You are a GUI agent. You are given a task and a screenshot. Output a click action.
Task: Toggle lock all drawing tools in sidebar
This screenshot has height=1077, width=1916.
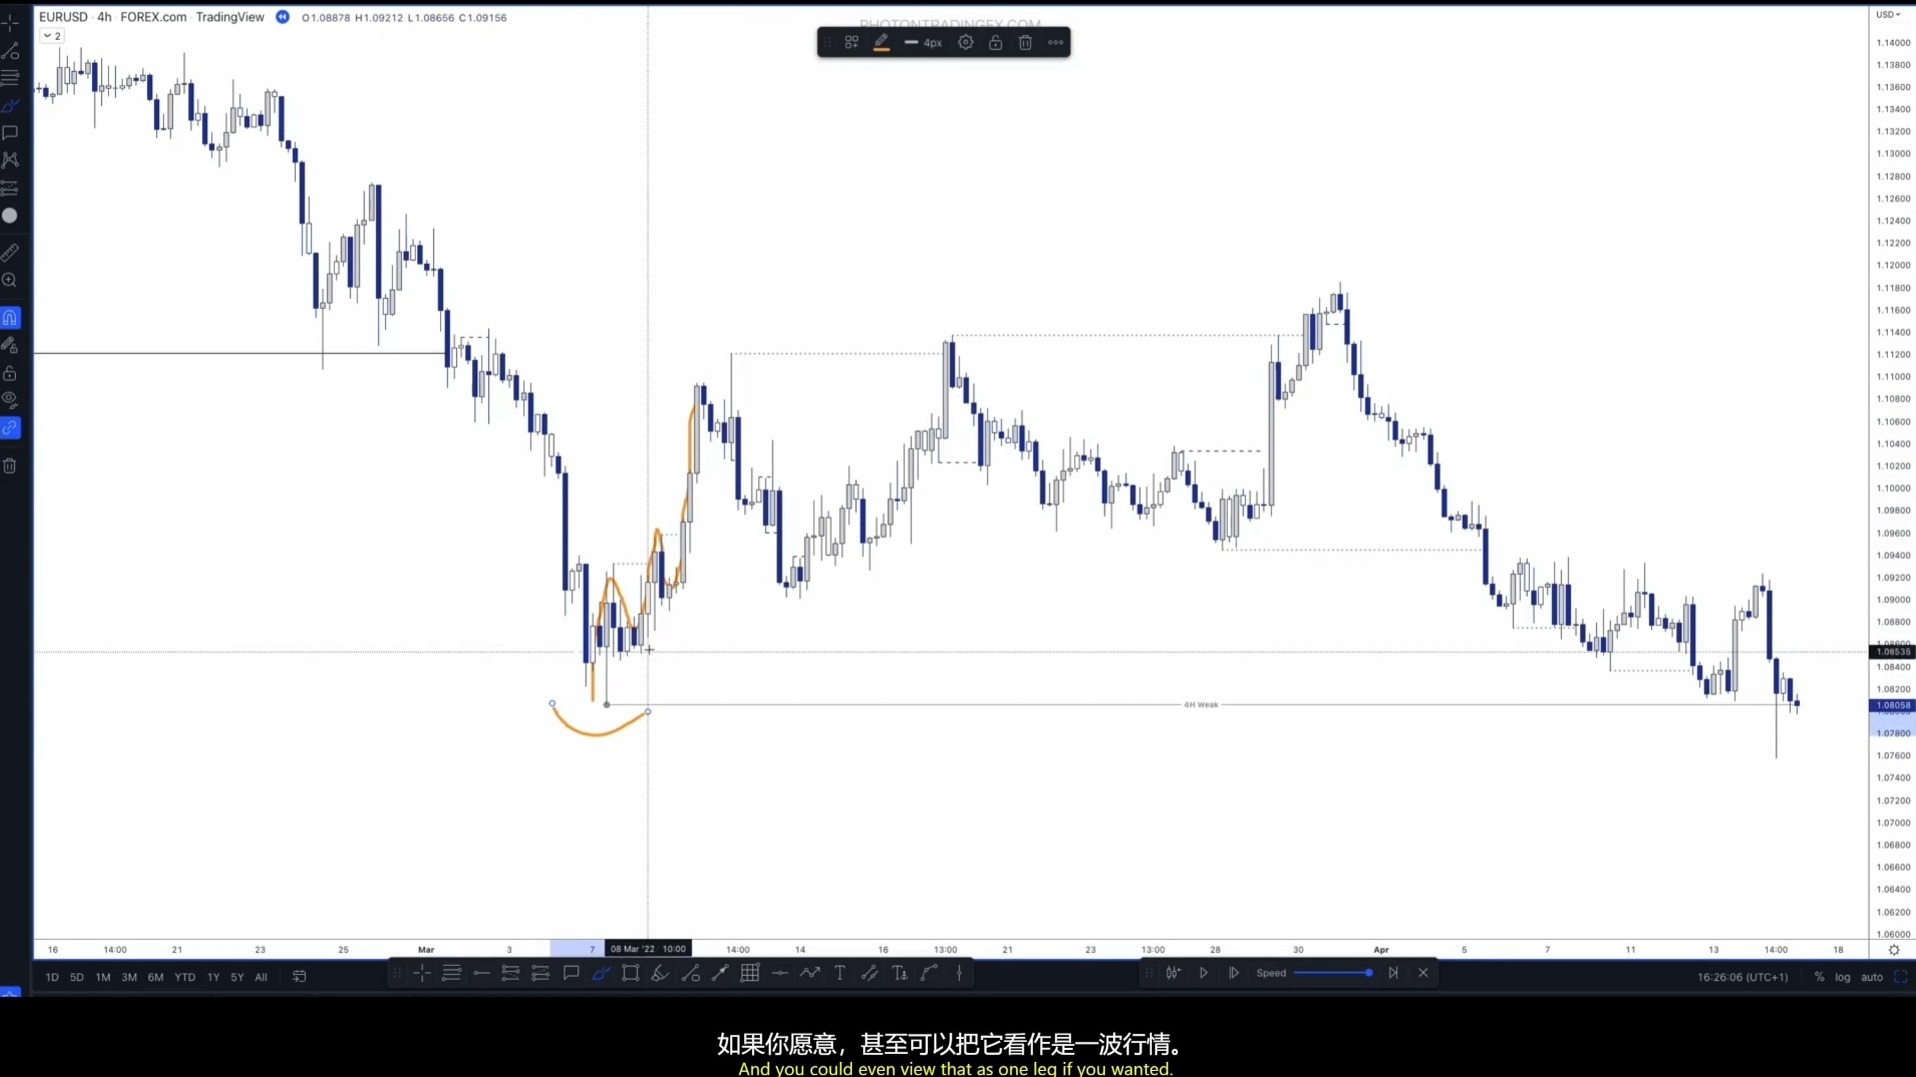point(10,374)
